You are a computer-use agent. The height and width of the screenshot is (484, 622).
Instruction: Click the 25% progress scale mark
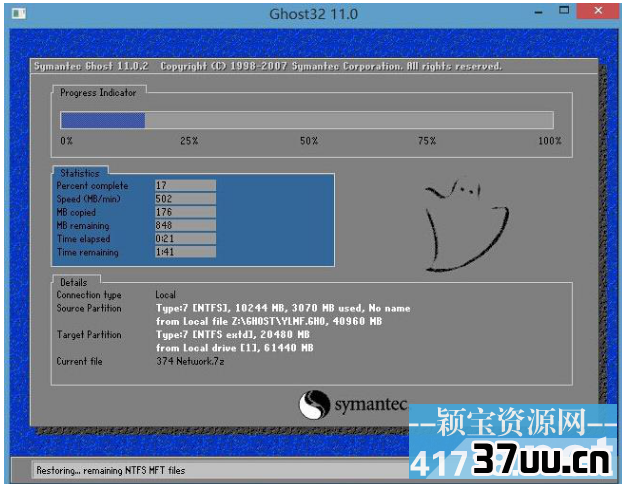point(189,141)
